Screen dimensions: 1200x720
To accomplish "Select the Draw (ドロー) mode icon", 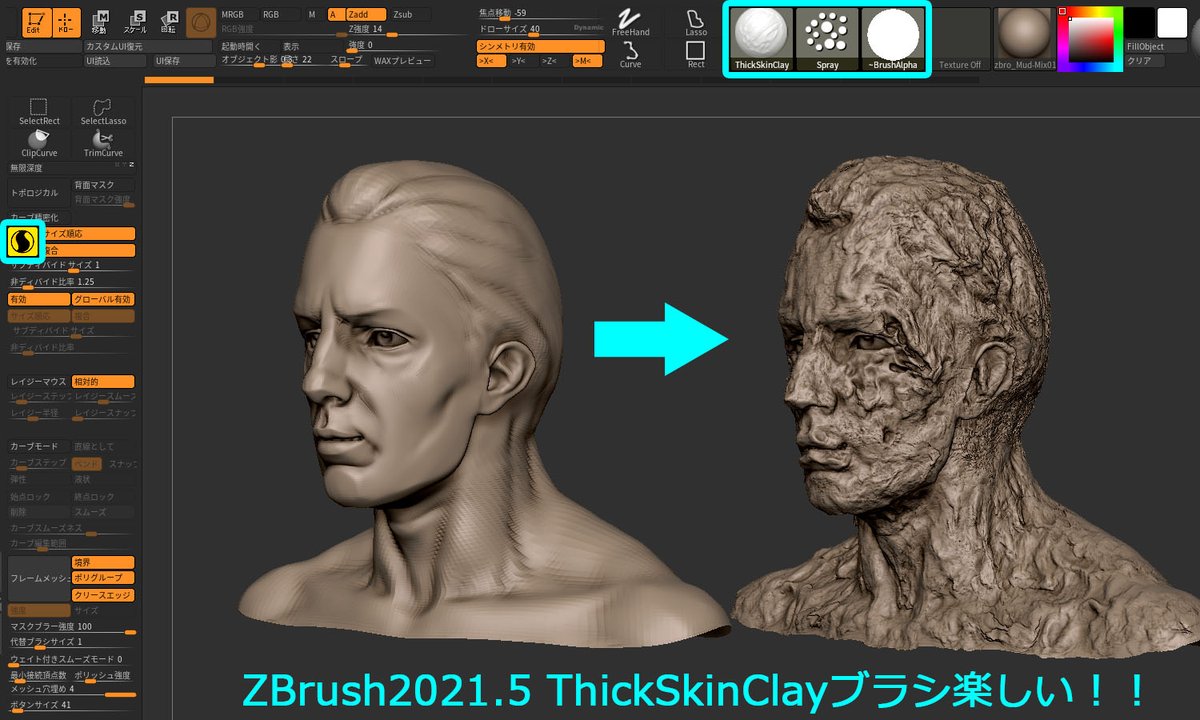I will (x=67, y=21).
